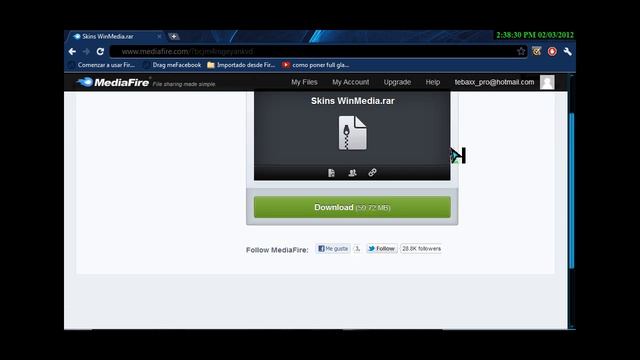
Task: Reload the MediaFire page
Action: pyautogui.click(x=100, y=51)
